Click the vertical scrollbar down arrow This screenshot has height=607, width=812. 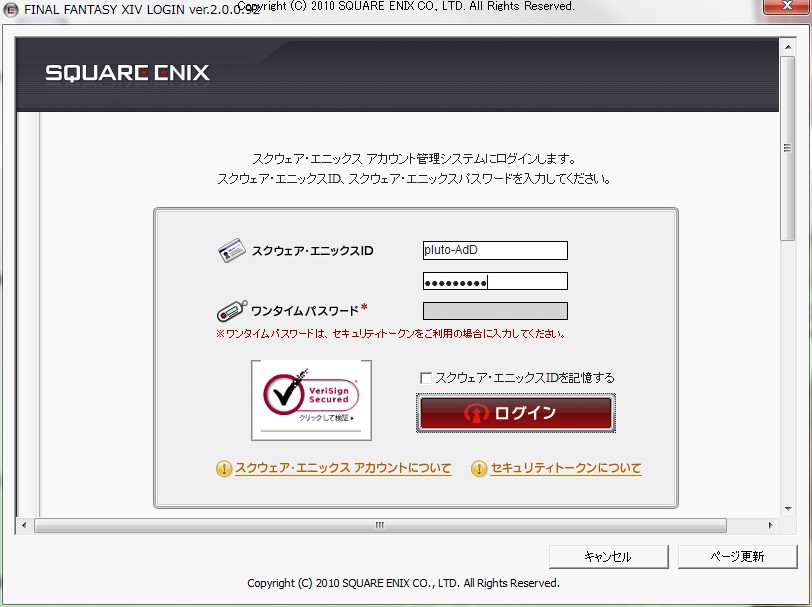click(788, 509)
